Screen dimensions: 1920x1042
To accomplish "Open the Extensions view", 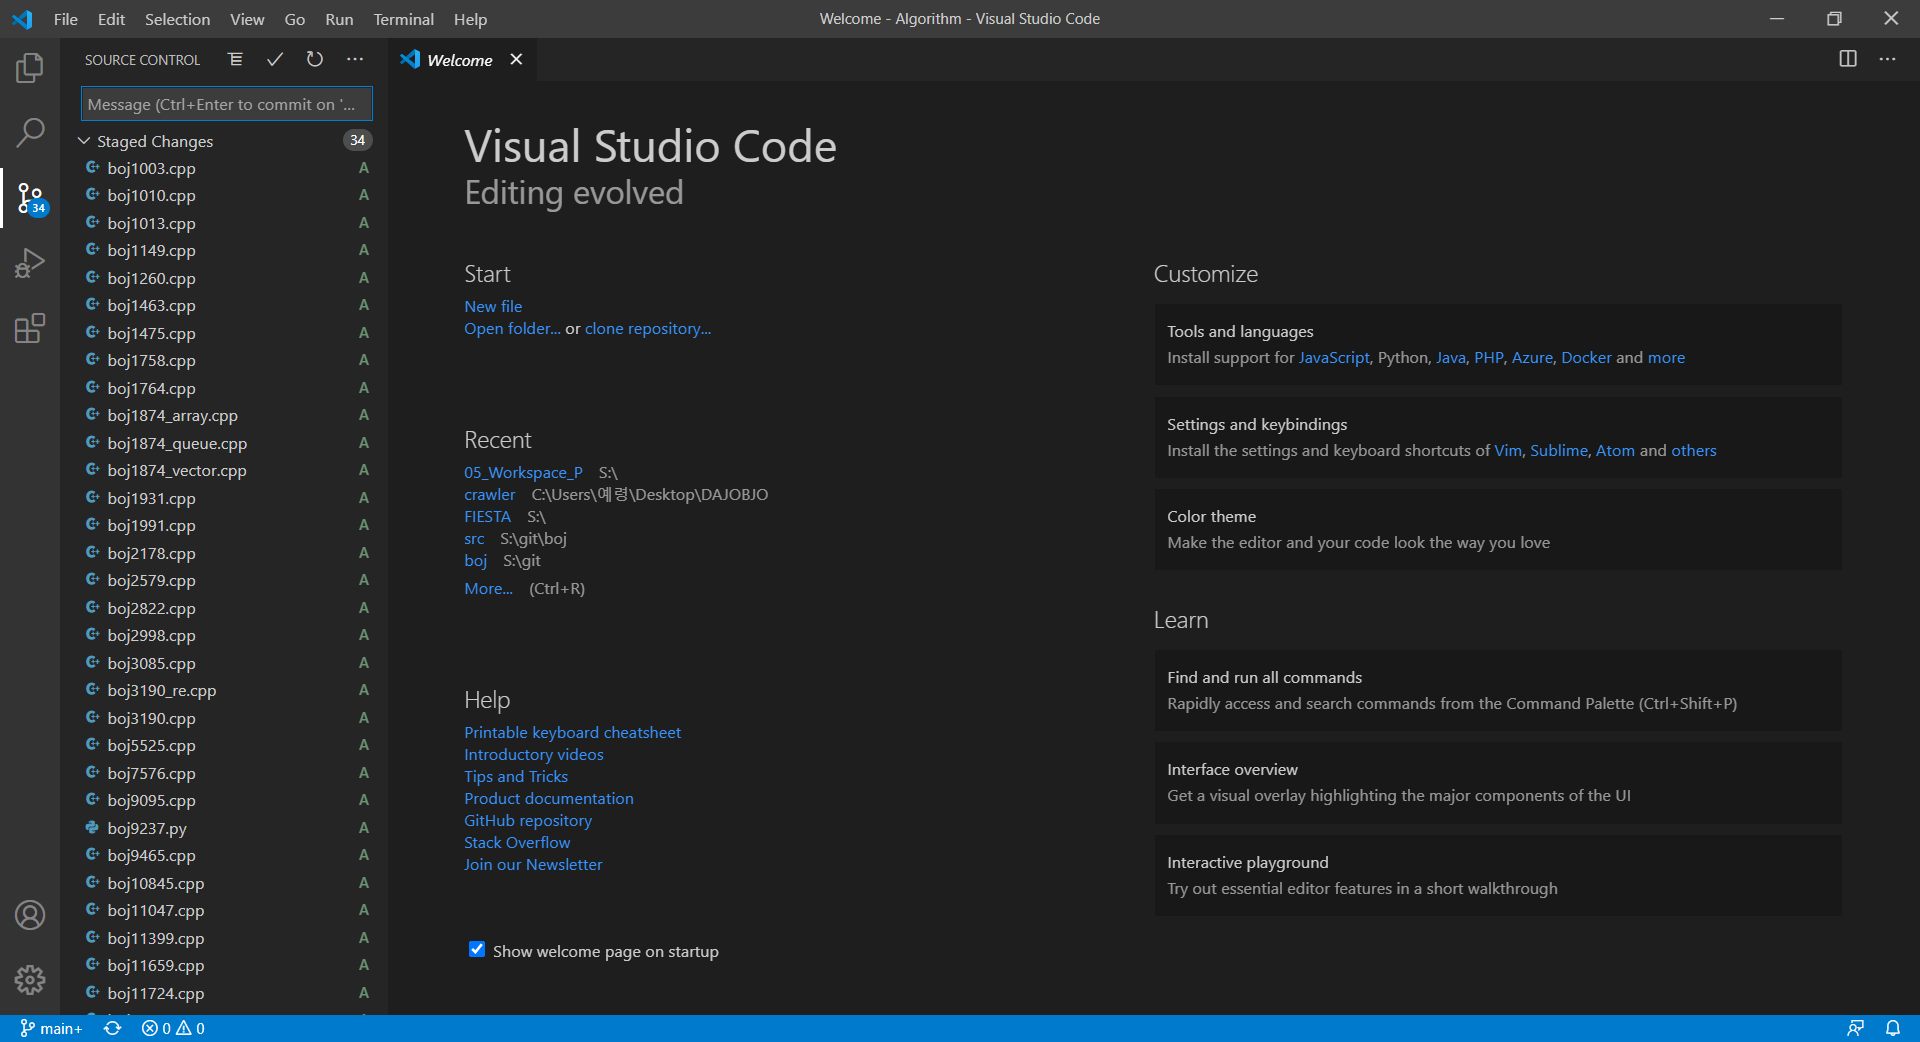I will [30, 328].
